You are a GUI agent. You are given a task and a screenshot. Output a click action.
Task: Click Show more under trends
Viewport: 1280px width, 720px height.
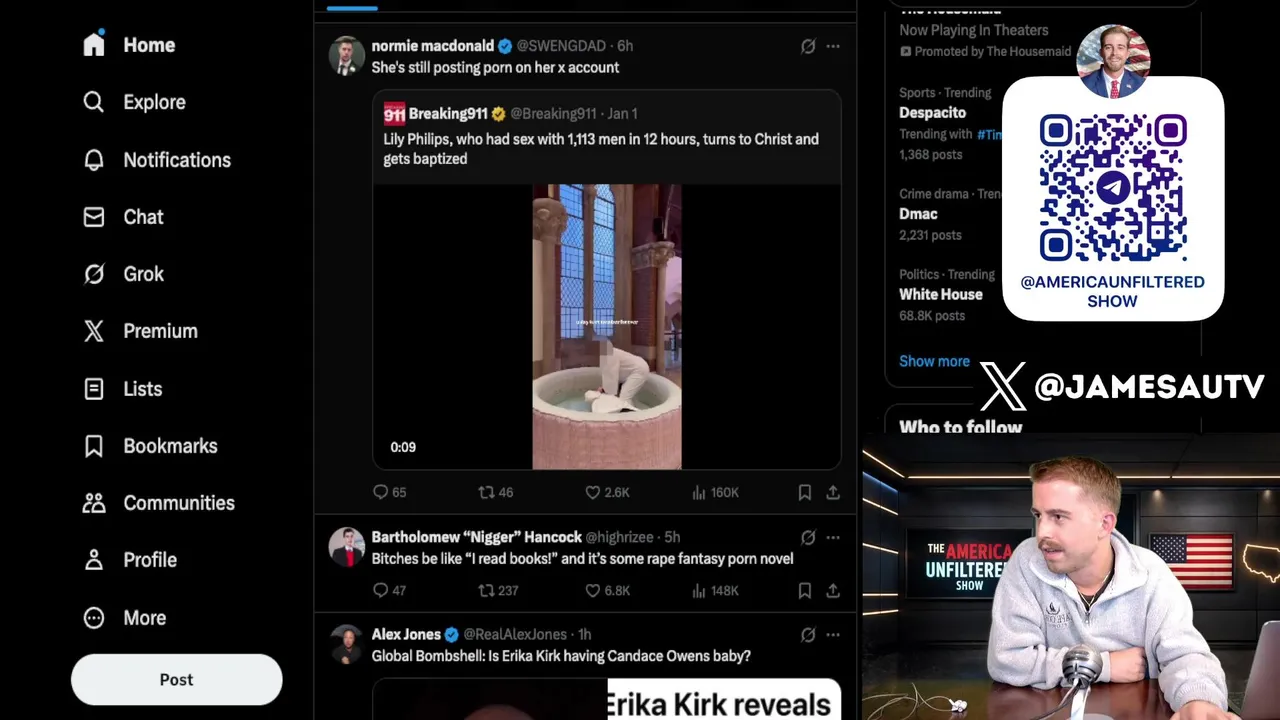(934, 361)
